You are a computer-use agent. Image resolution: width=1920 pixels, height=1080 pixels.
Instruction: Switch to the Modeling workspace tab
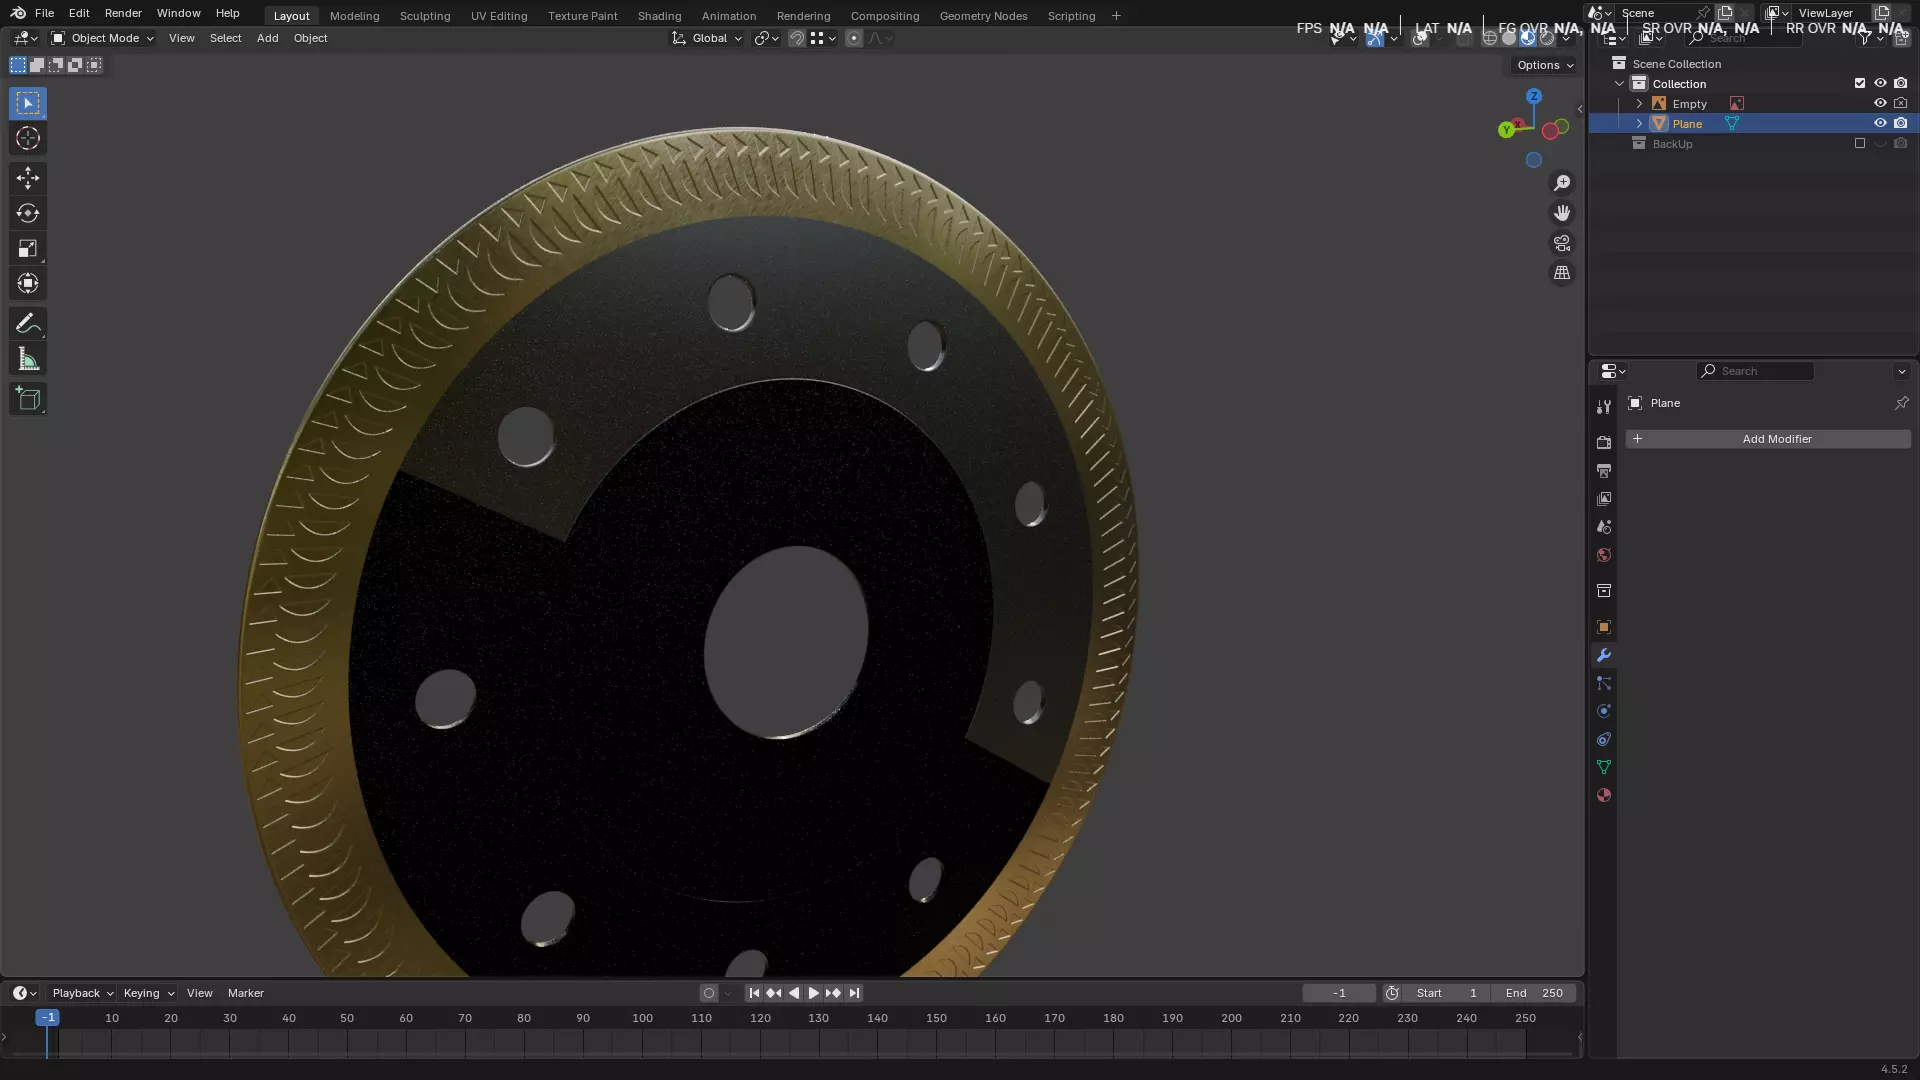[x=354, y=15]
